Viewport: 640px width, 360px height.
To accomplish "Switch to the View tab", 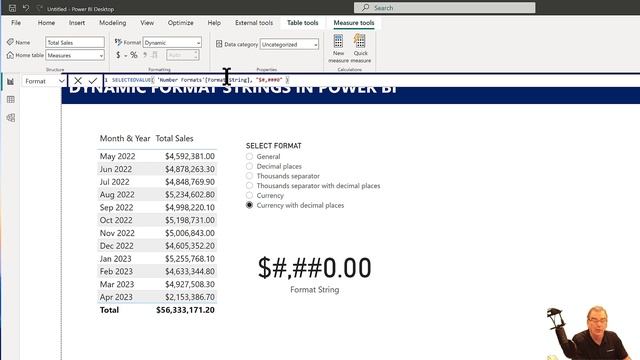I will [147, 23].
